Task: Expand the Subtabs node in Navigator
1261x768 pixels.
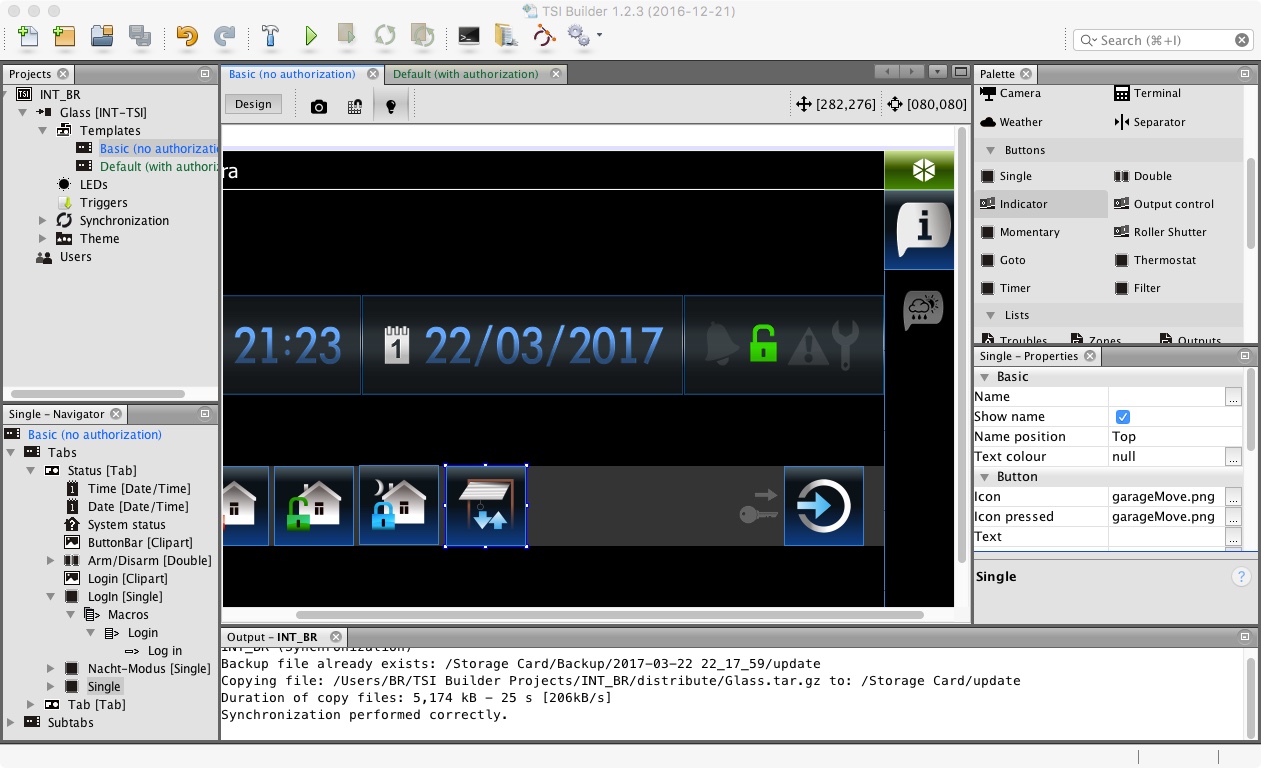Action: click(x=12, y=723)
